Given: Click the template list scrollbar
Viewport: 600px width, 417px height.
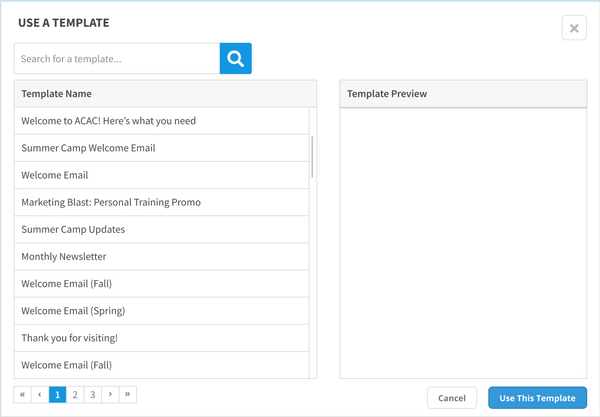Looking at the screenshot, I should tap(313, 156).
